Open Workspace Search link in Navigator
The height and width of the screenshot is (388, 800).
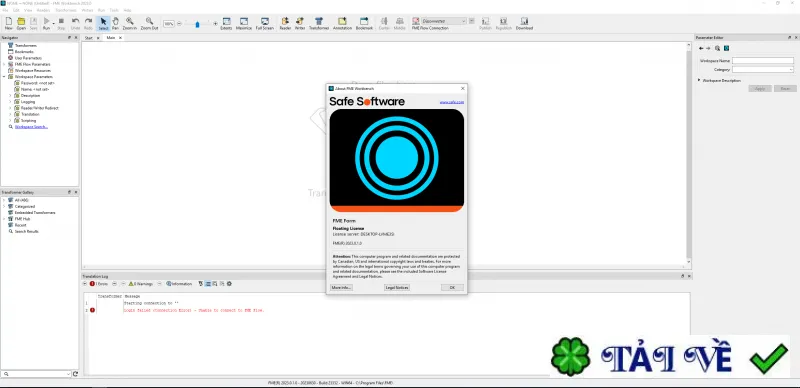[x=31, y=127]
